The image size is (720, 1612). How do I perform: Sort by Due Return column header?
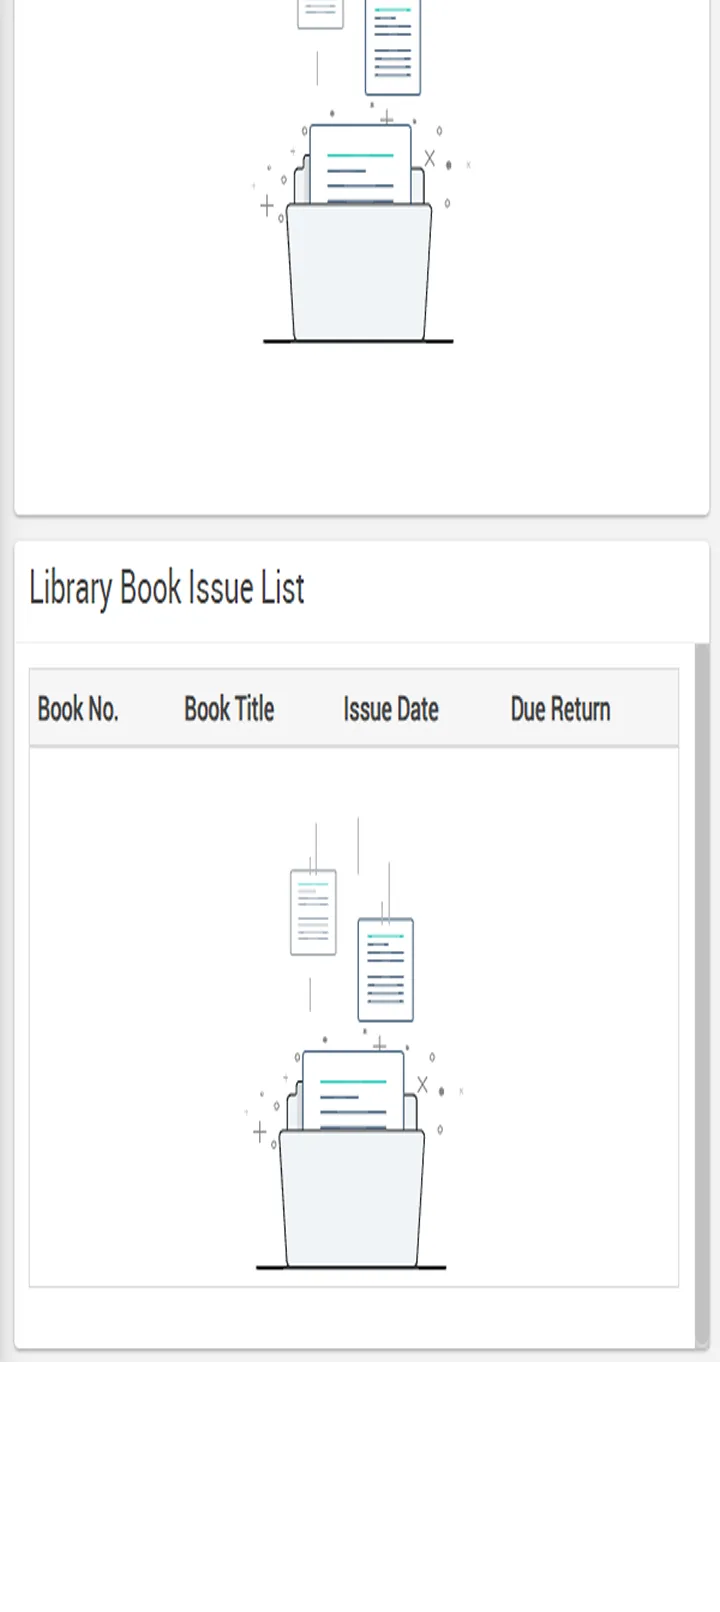pos(560,709)
